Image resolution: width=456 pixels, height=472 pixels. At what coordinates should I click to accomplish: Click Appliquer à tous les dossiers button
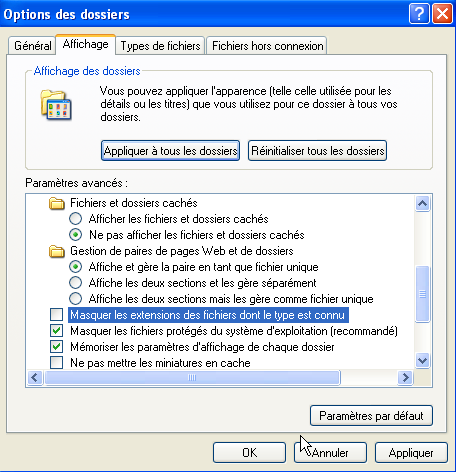coord(170,151)
